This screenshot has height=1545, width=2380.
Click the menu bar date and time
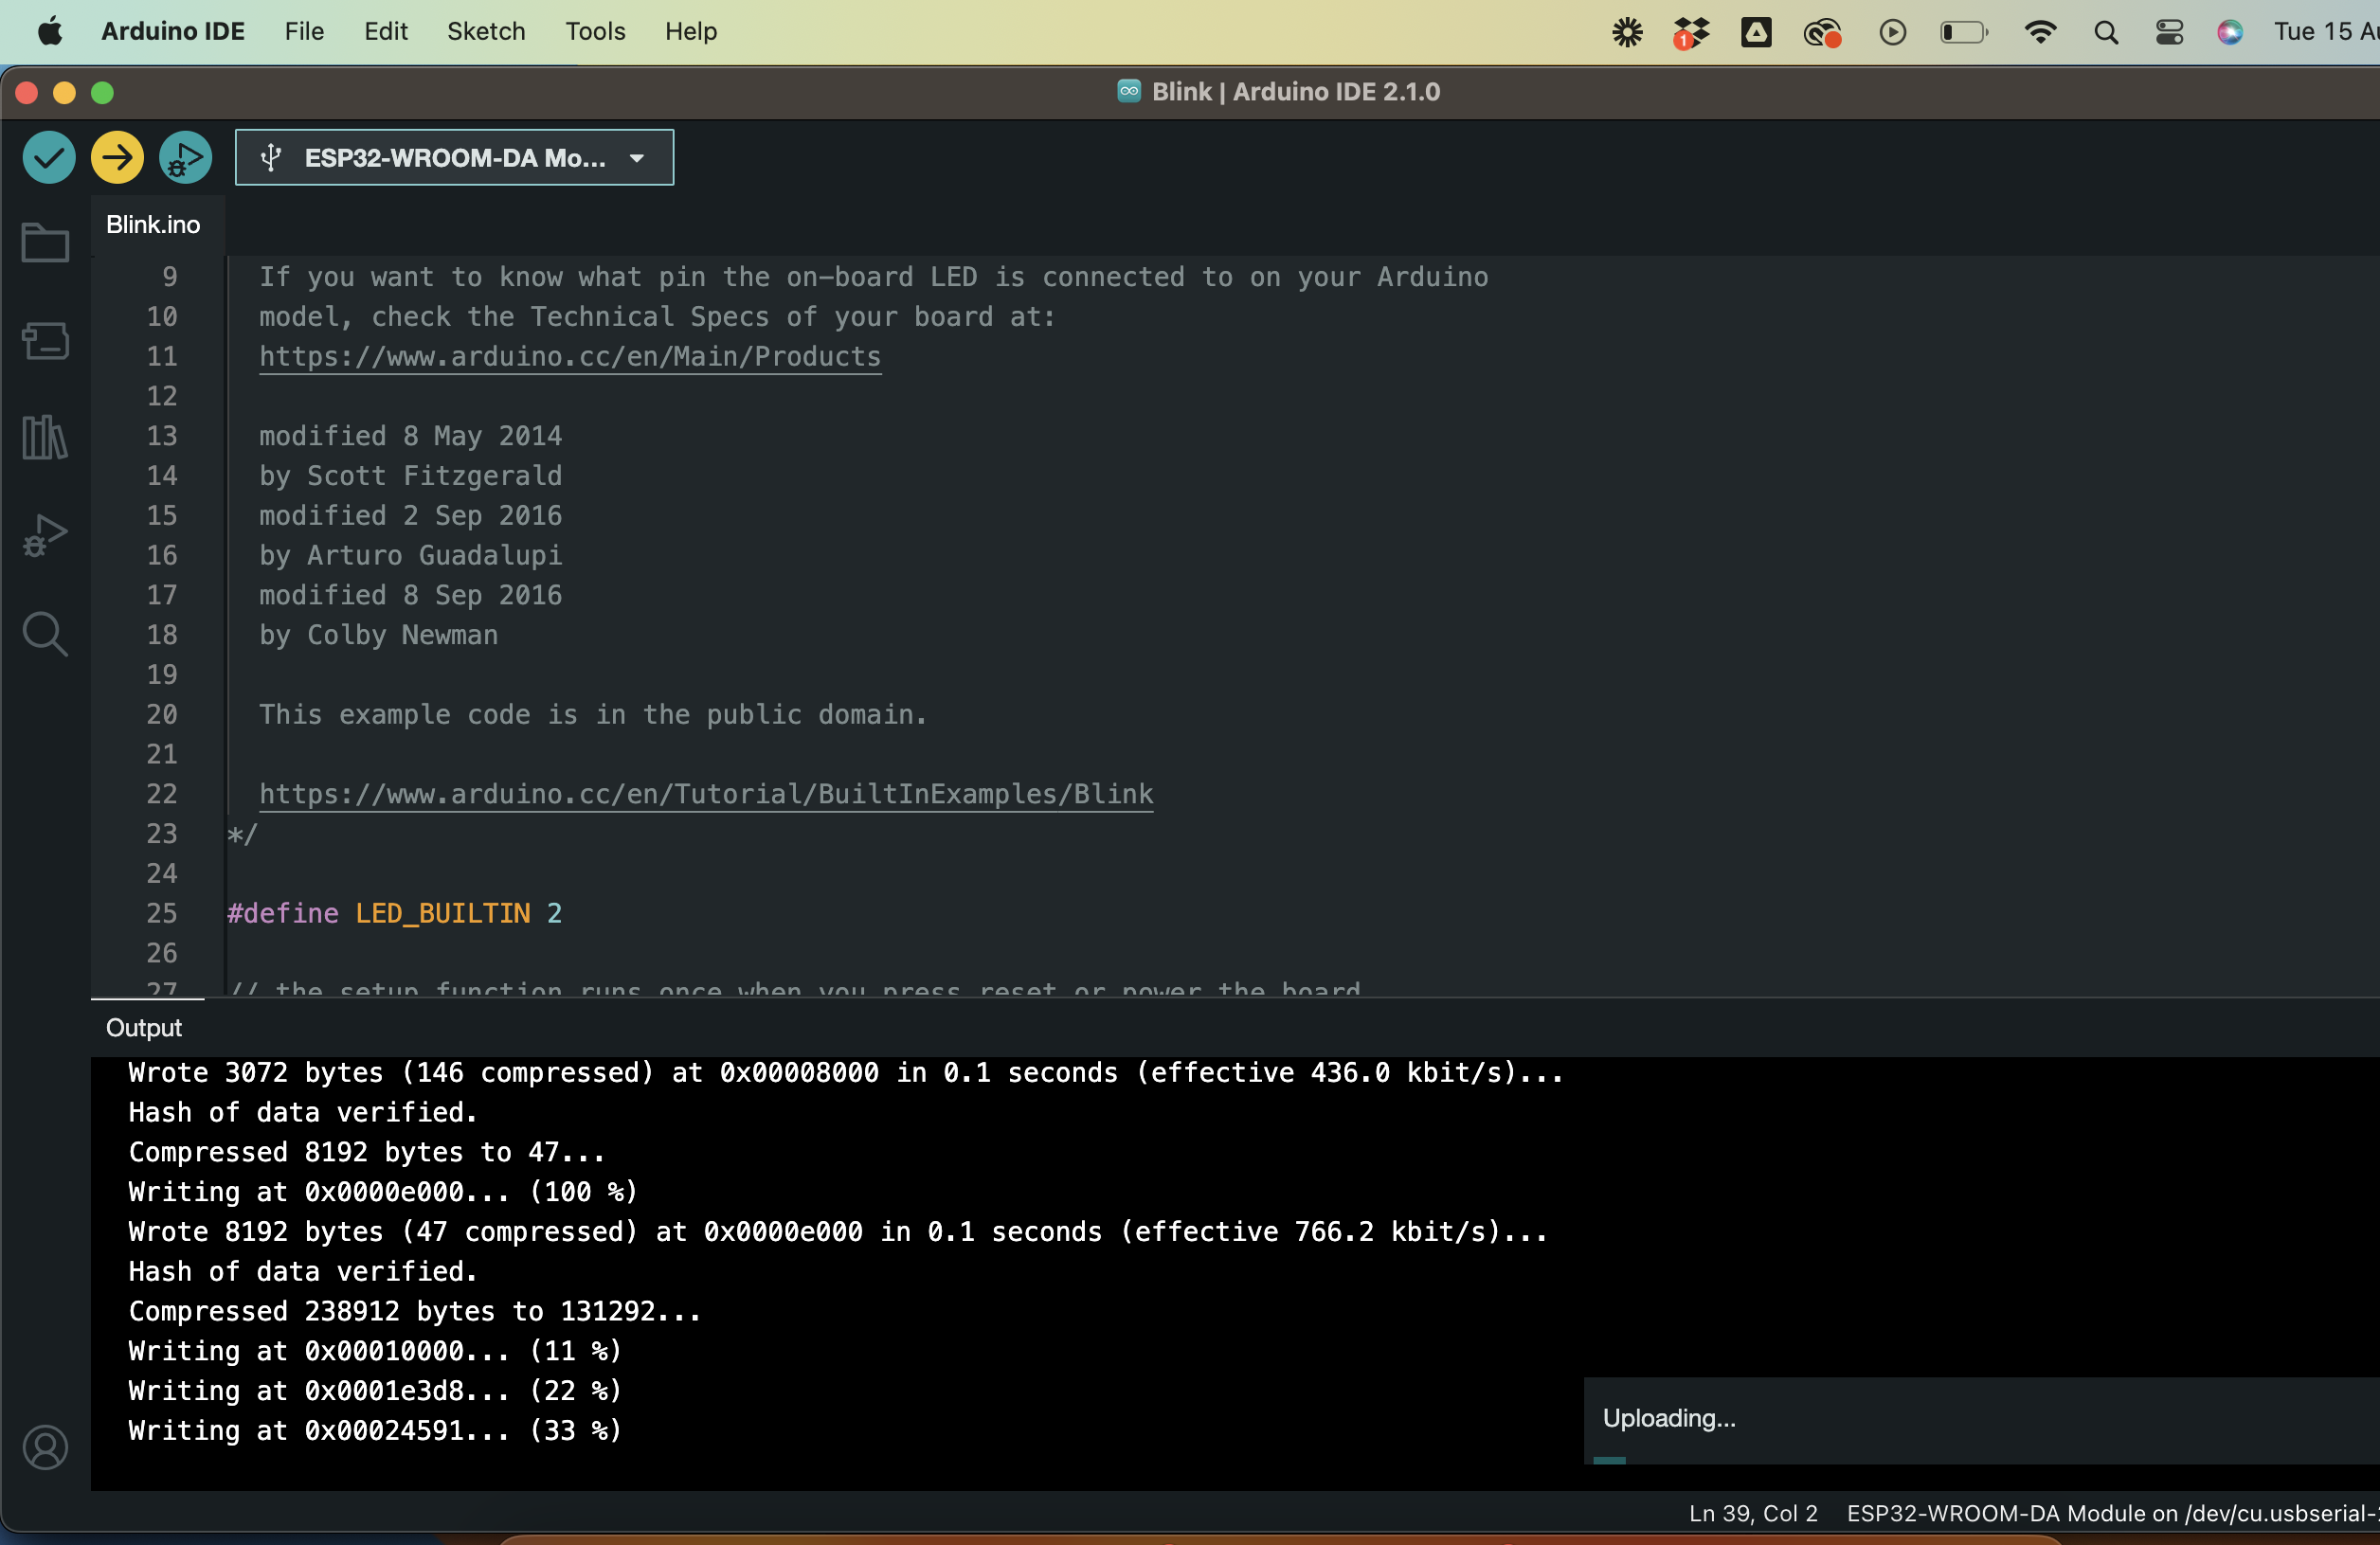[x=2326, y=32]
